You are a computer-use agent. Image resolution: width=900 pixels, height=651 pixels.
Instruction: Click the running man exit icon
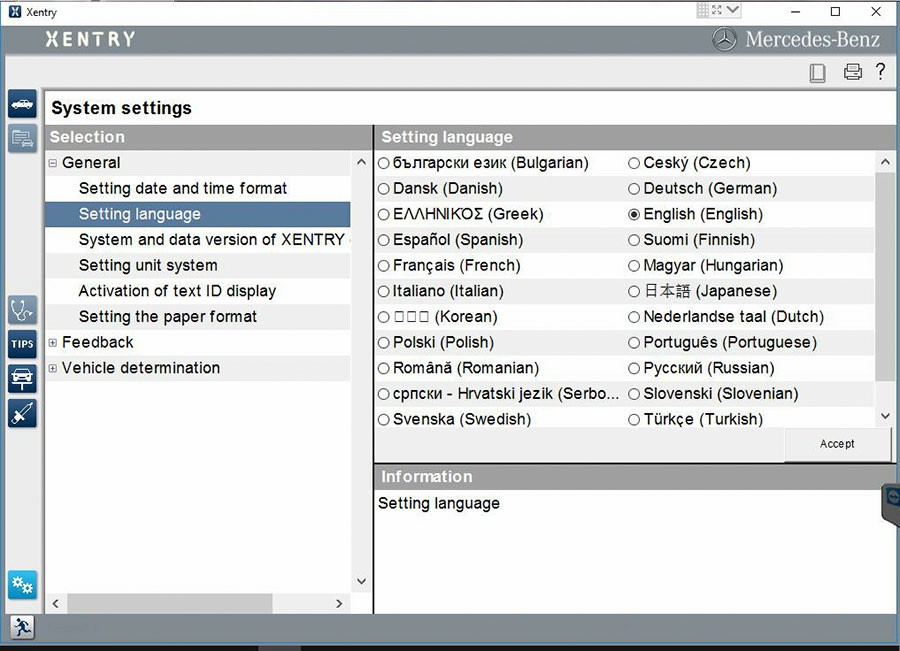click(22, 627)
